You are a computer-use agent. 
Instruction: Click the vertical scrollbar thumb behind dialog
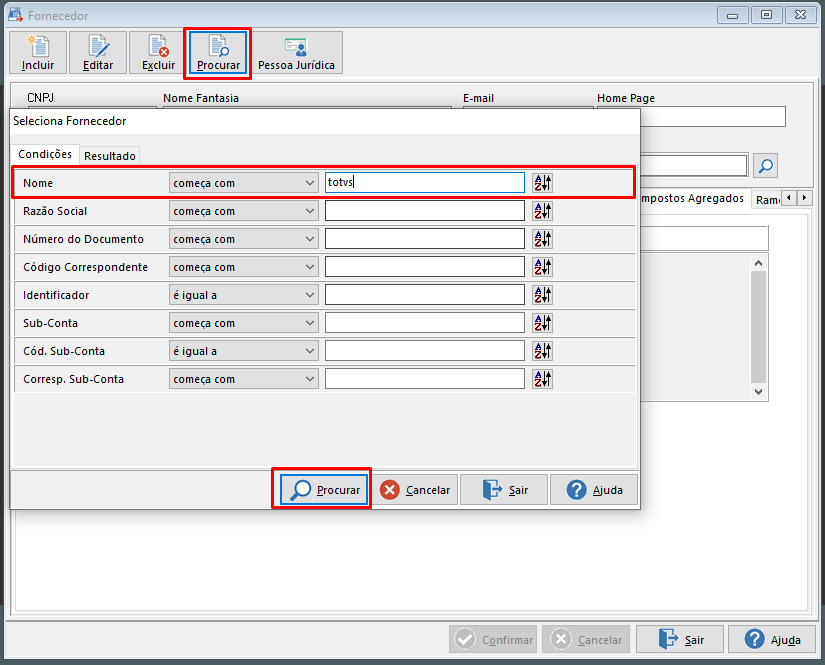coord(758,327)
